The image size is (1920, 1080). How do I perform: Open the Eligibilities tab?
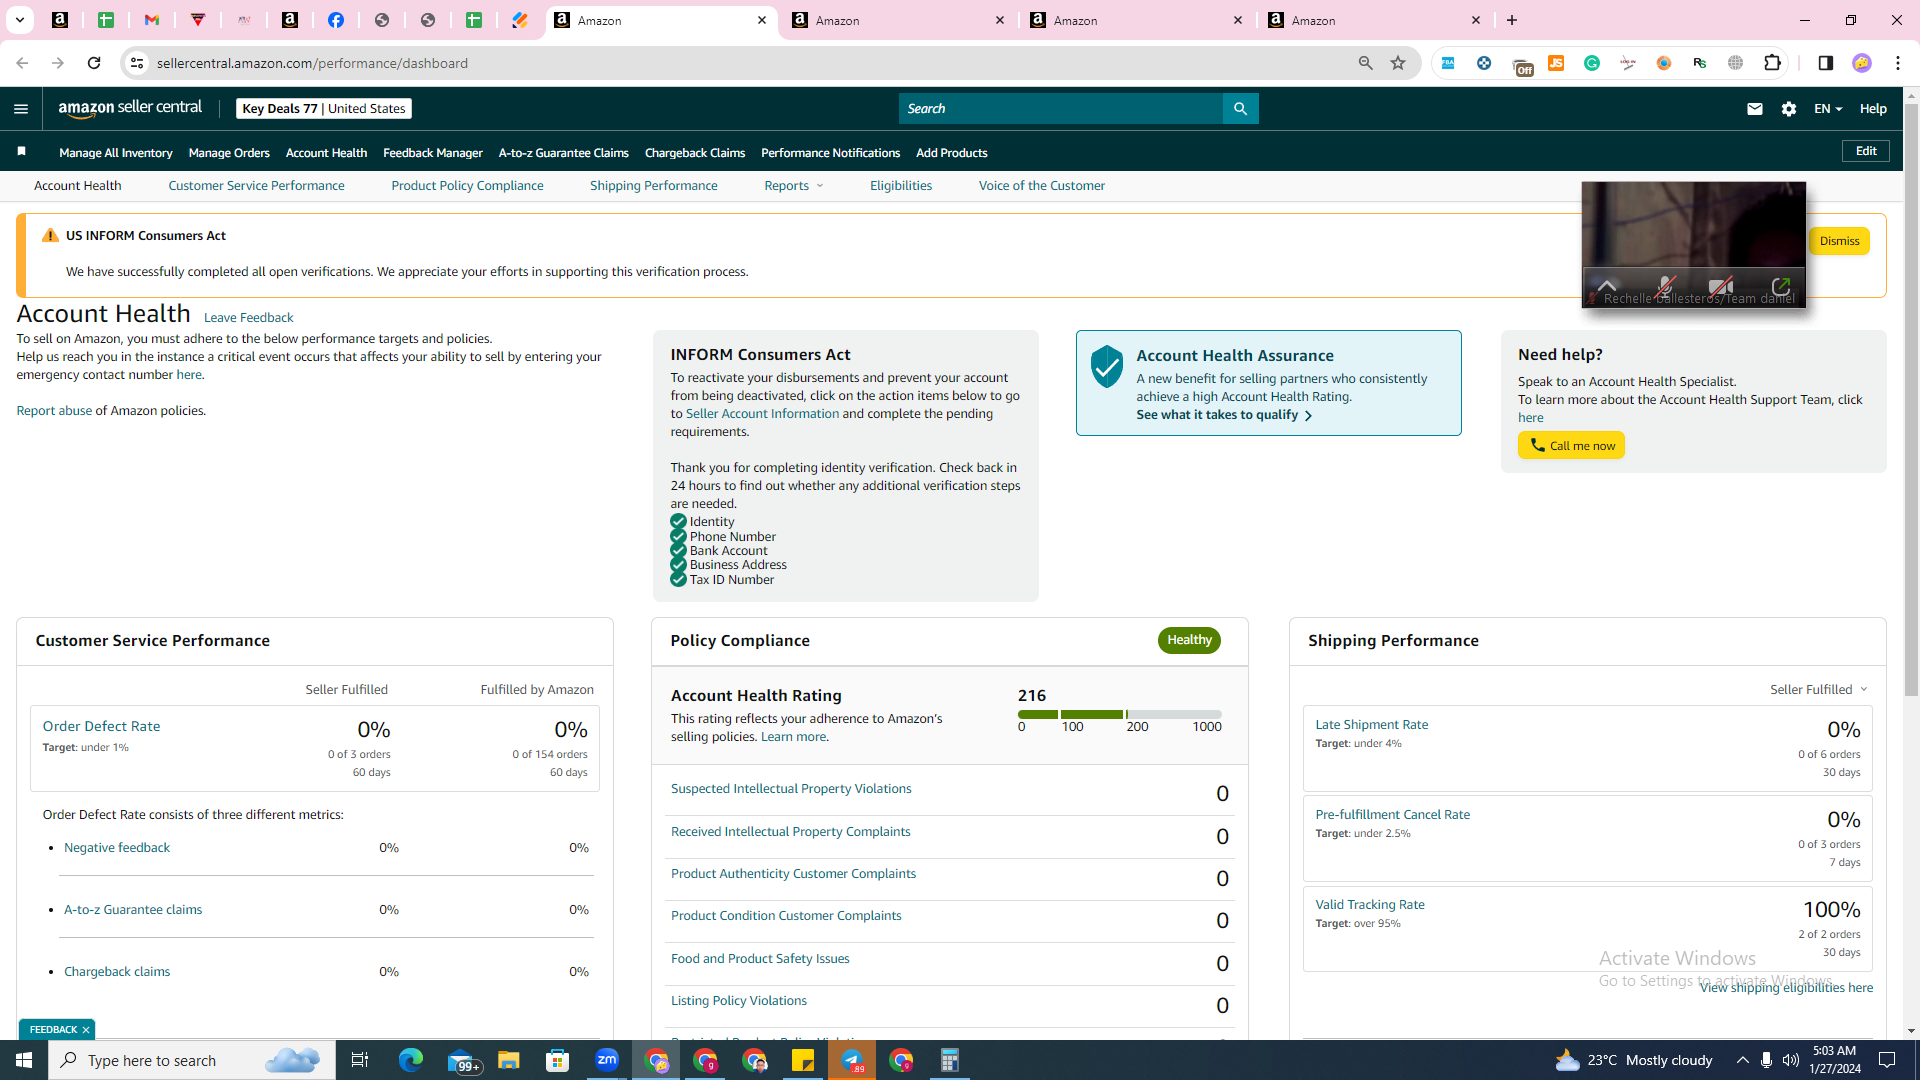tap(900, 186)
